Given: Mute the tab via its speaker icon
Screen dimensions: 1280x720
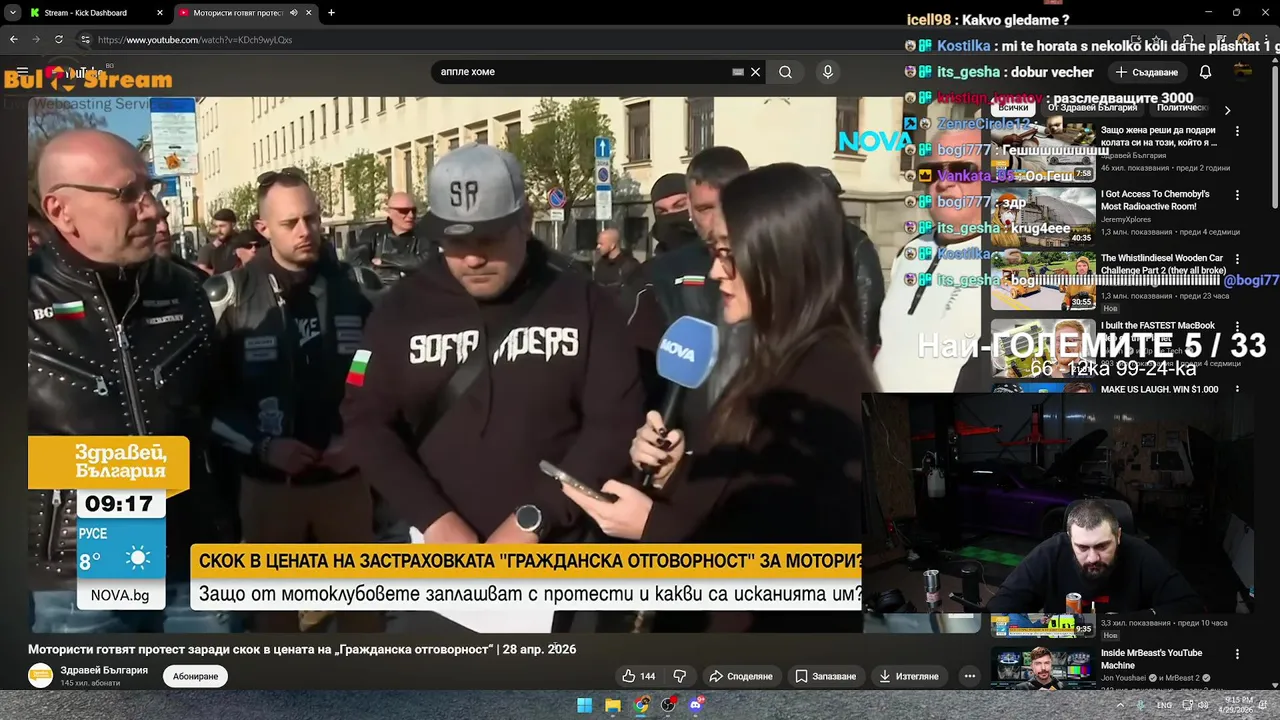Looking at the screenshot, I should click(293, 13).
